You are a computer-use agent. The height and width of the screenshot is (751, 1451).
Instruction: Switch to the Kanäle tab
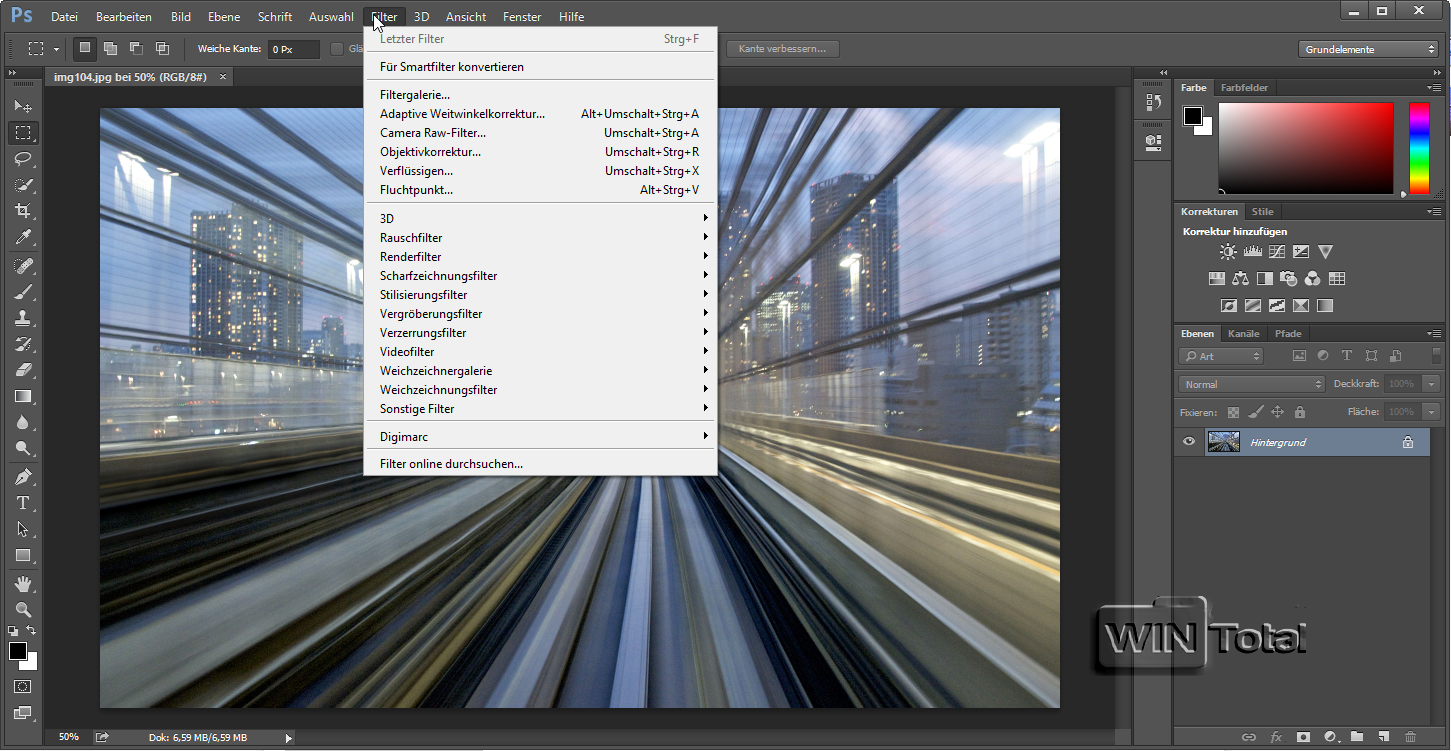coord(1243,334)
